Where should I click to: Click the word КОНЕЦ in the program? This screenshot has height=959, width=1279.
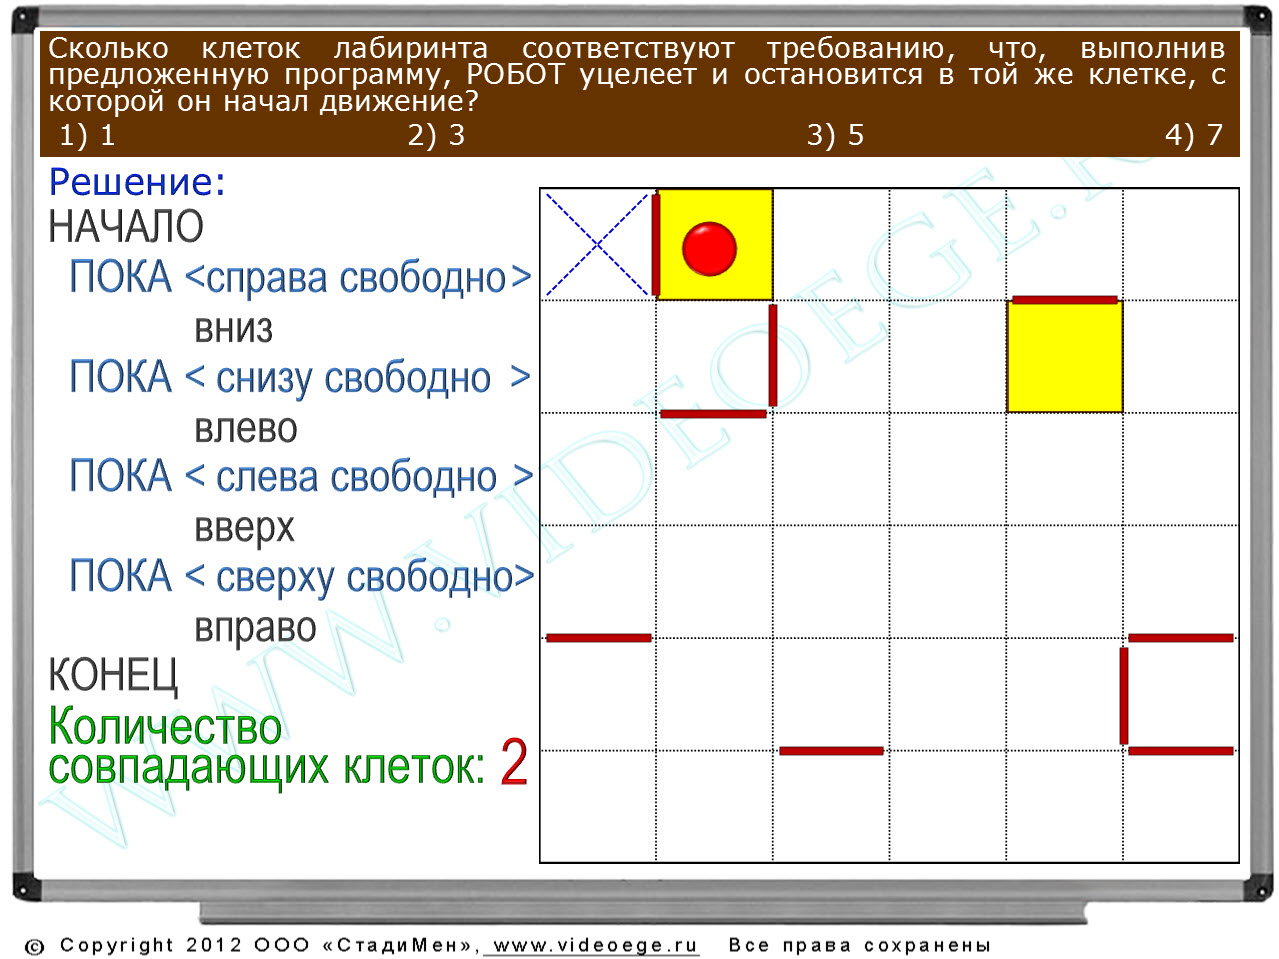pos(113,676)
